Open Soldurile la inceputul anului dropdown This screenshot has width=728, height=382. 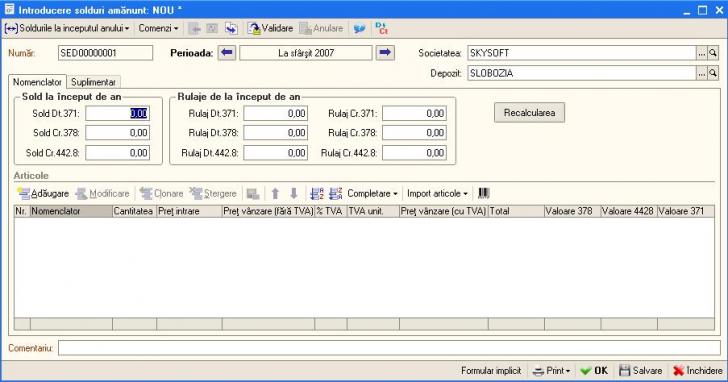(67, 28)
